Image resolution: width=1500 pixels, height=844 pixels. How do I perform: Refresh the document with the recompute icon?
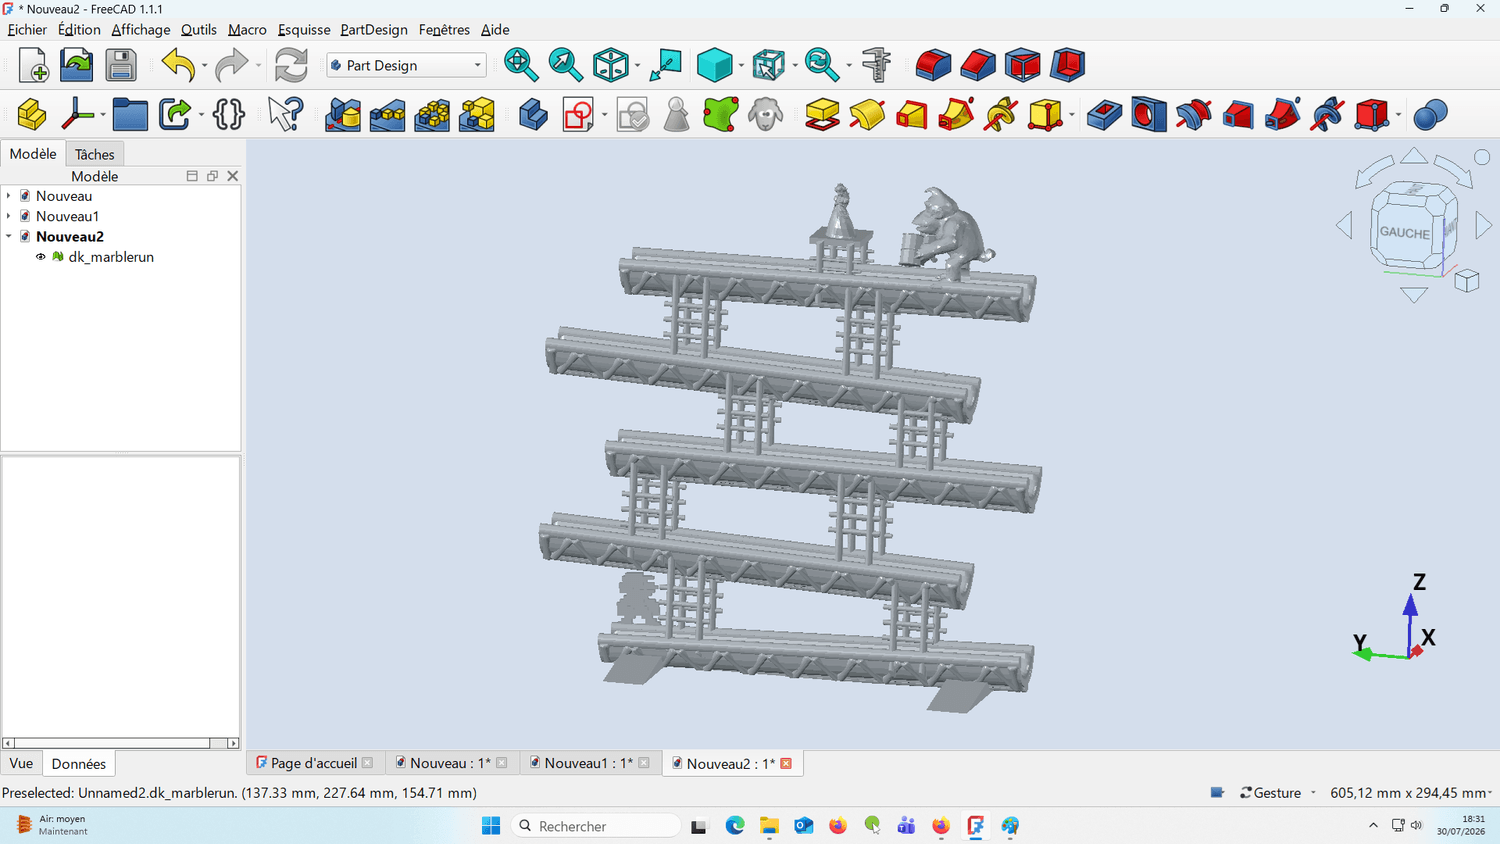pos(291,65)
